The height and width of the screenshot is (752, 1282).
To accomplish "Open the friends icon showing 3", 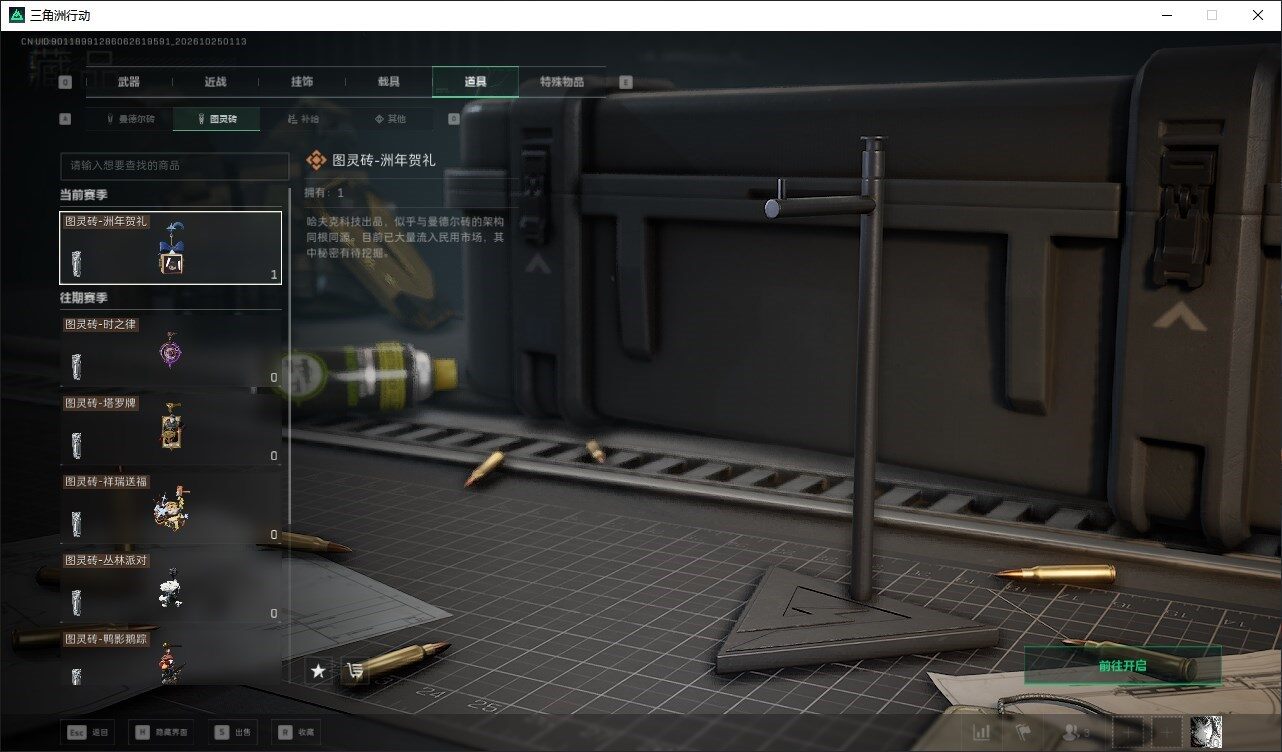I will (x=1076, y=732).
